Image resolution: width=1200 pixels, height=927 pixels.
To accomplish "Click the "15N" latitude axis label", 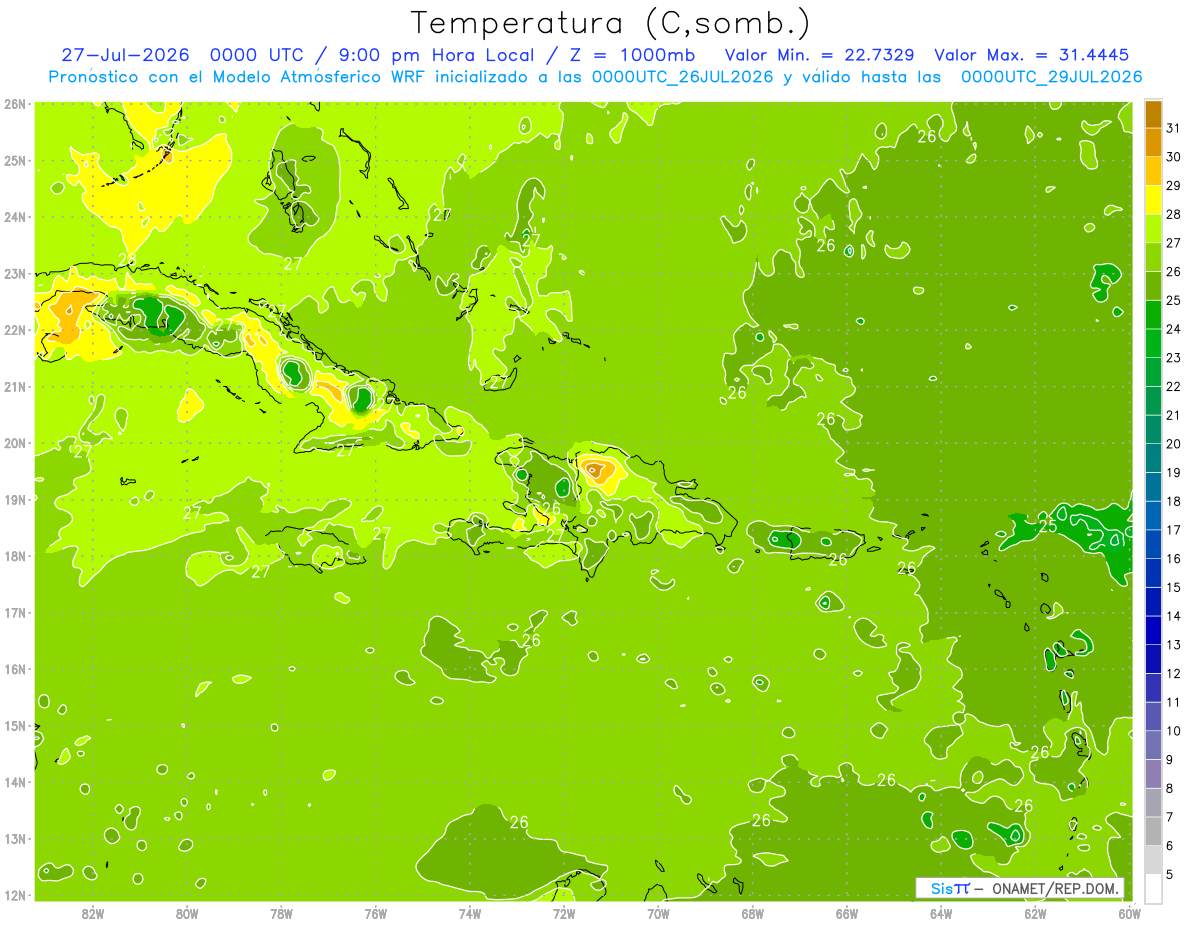I will [15, 726].
